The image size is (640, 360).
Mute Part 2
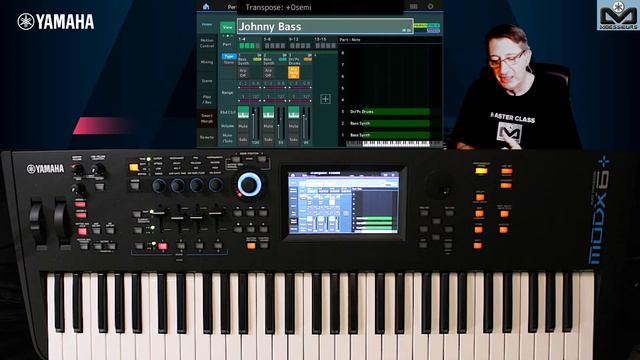coord(268,126)
